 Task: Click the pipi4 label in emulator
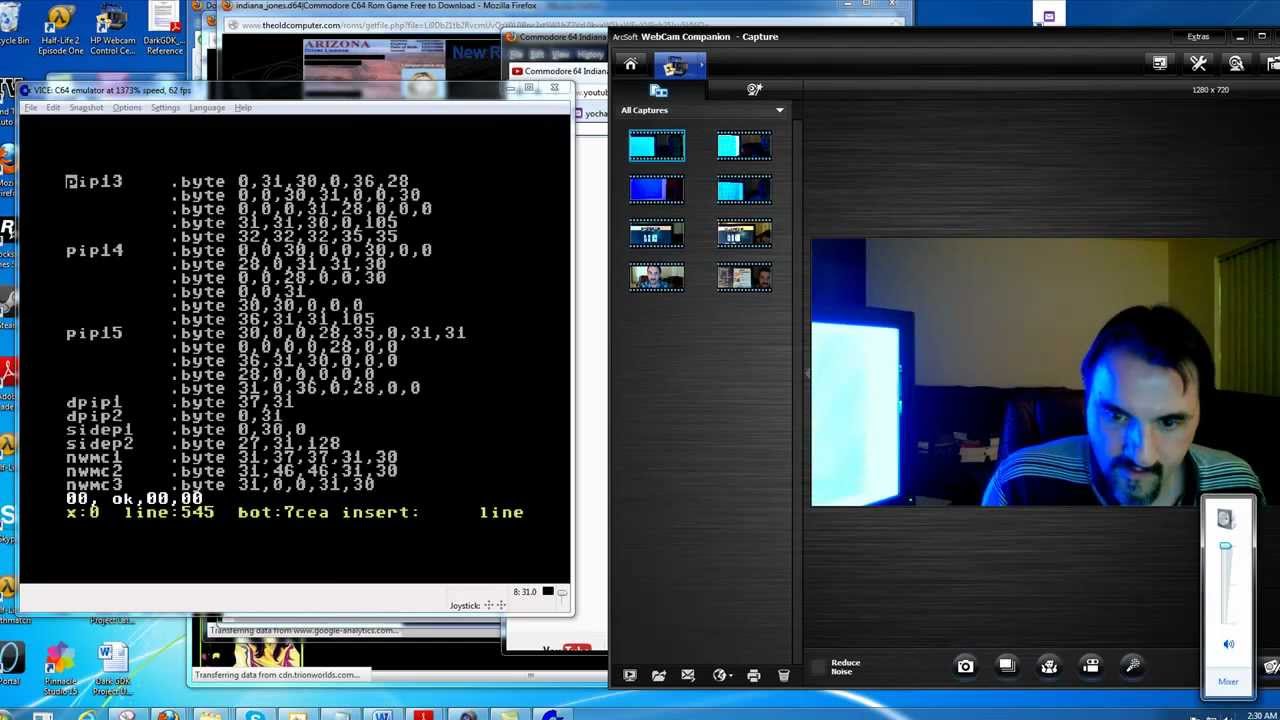(x=94, y=251)
